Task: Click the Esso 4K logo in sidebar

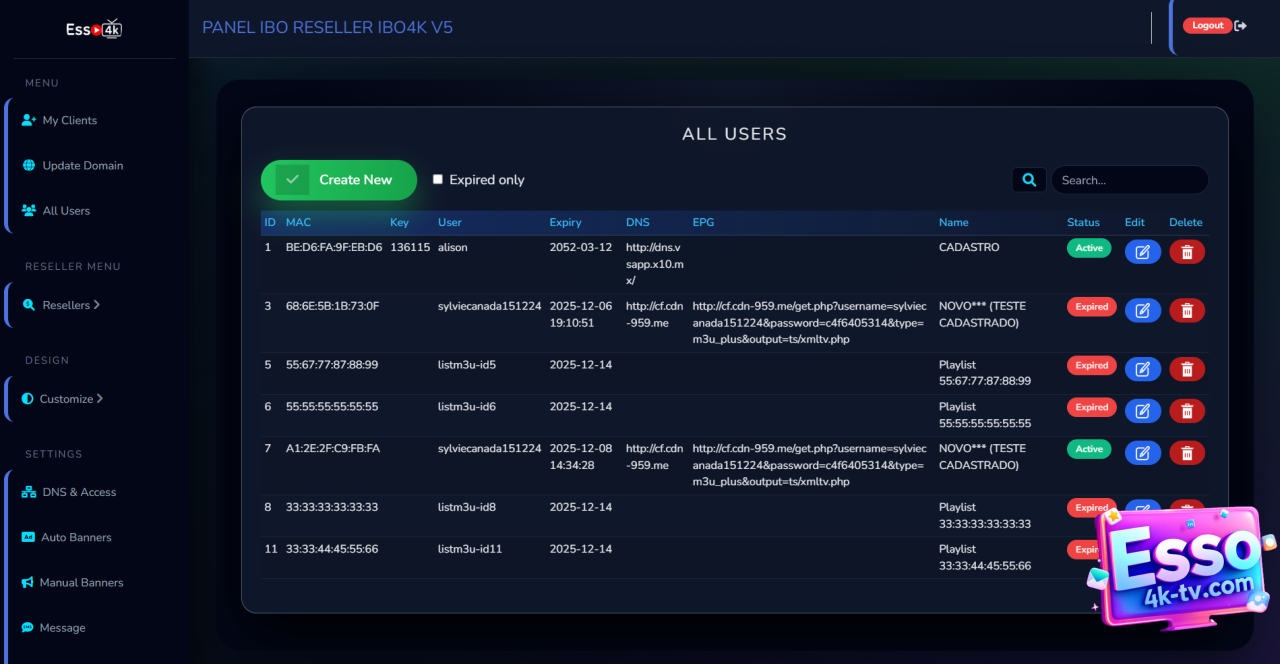Action: pos(94,30)
